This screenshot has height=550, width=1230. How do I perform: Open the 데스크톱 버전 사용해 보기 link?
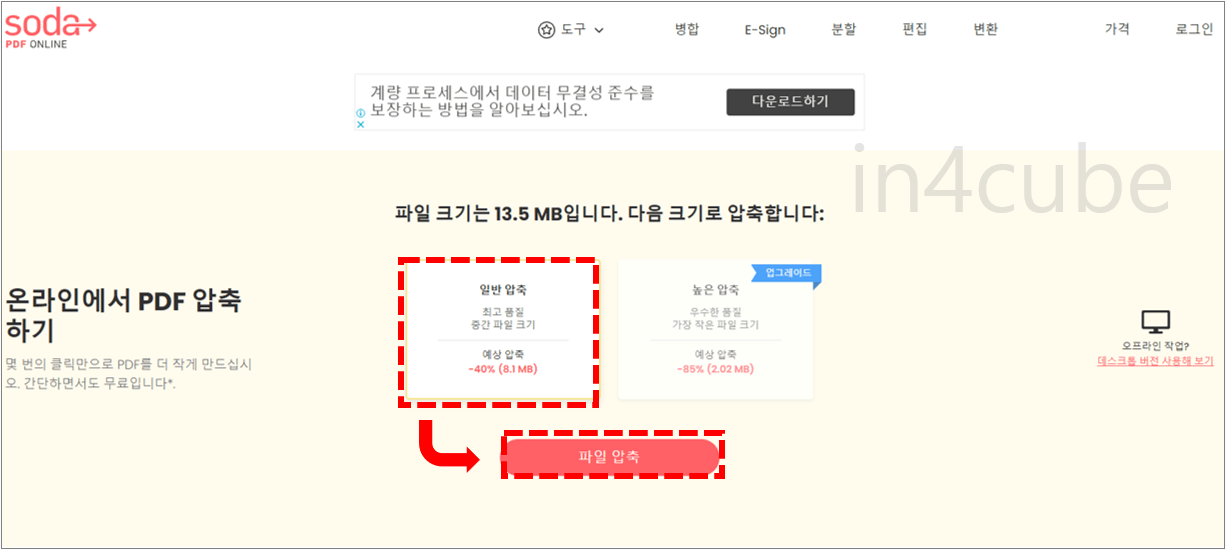pyautogui.click(x=1155, y=360)
